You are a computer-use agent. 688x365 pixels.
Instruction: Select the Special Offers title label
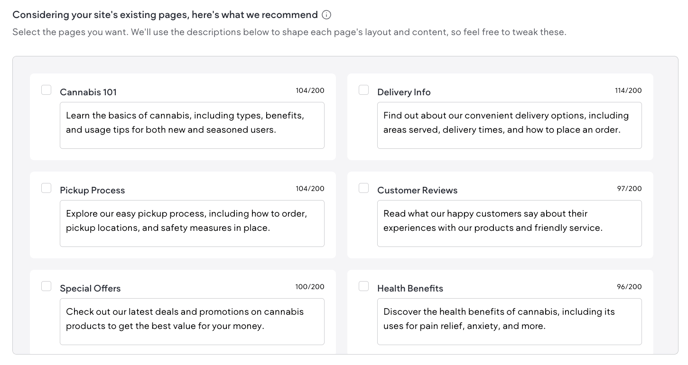coord(90,288)
